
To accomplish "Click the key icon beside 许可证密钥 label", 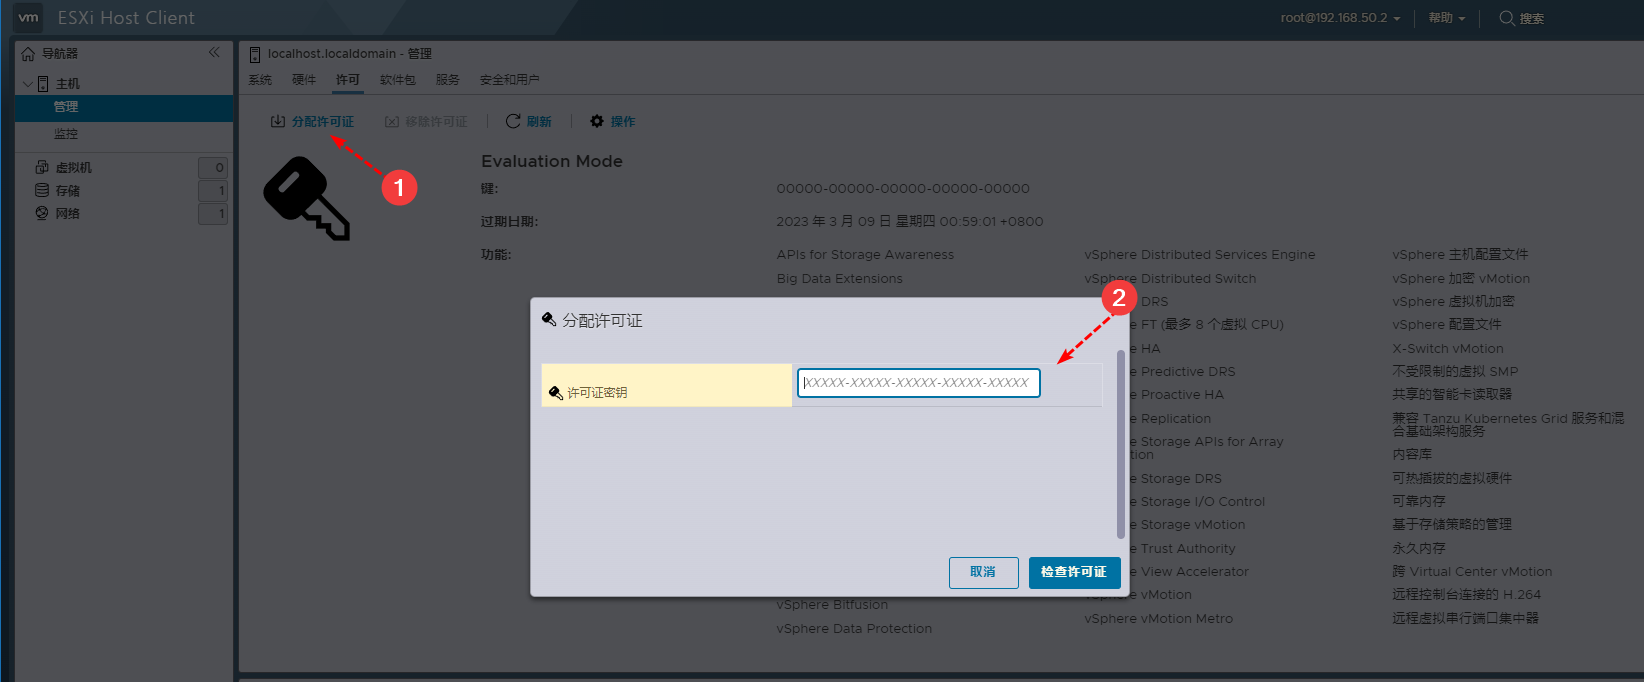I will pos(556,393).
